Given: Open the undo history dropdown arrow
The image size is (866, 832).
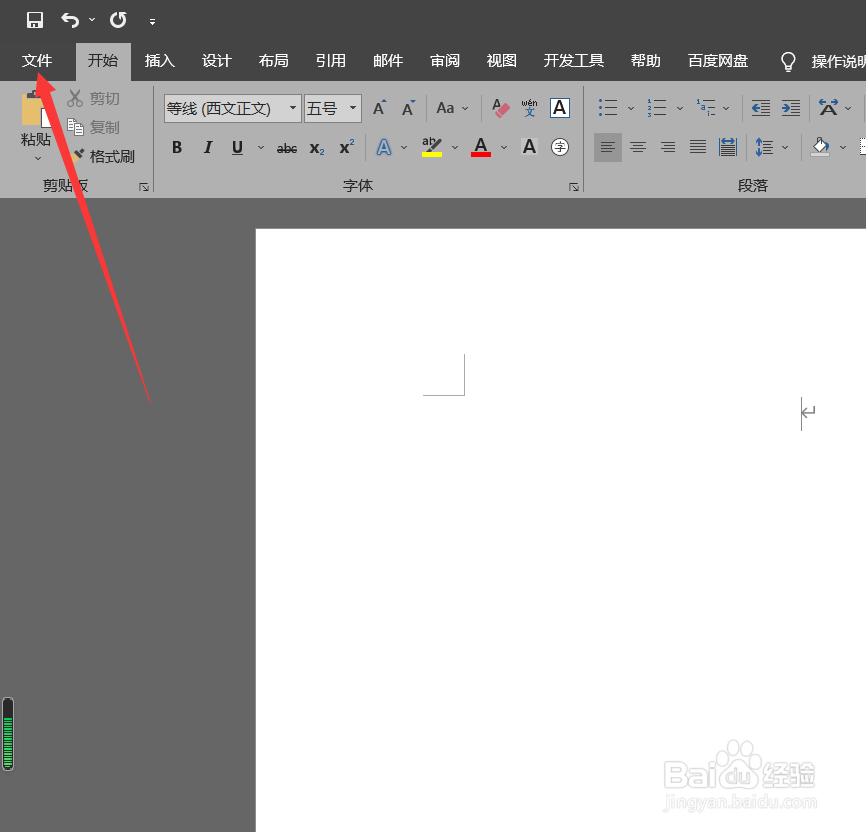Looking at the screenshot, I should pyautogui.click(x=92, y=20).
